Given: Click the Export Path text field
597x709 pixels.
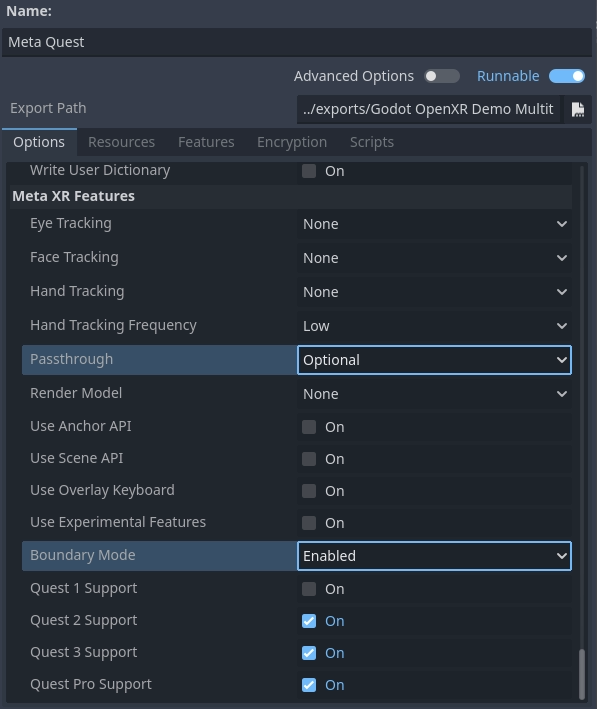Looking at the screenshot, I should click(429, 109).
